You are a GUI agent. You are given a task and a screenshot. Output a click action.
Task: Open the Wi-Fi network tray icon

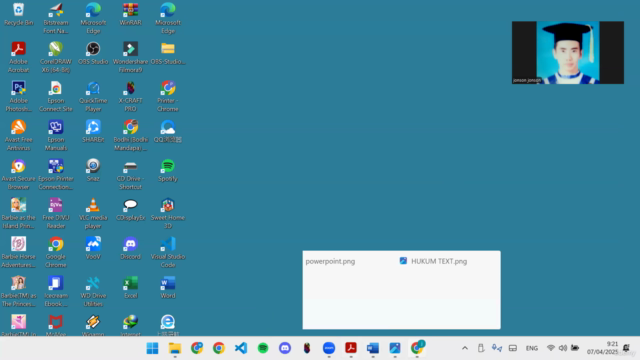pyautogui.click(x=551, y=348)
